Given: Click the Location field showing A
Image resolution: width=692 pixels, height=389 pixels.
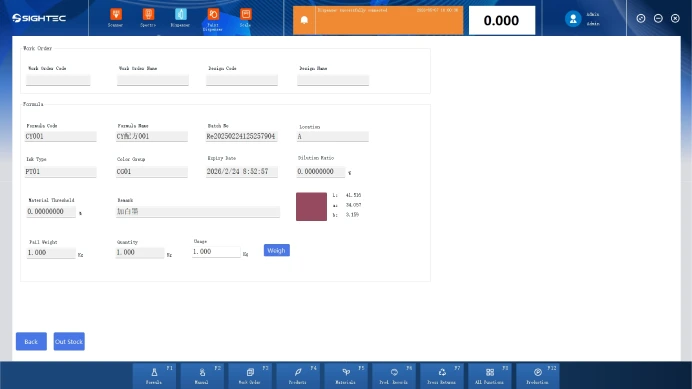Looking at the screenshot, I should click(333, 136).
